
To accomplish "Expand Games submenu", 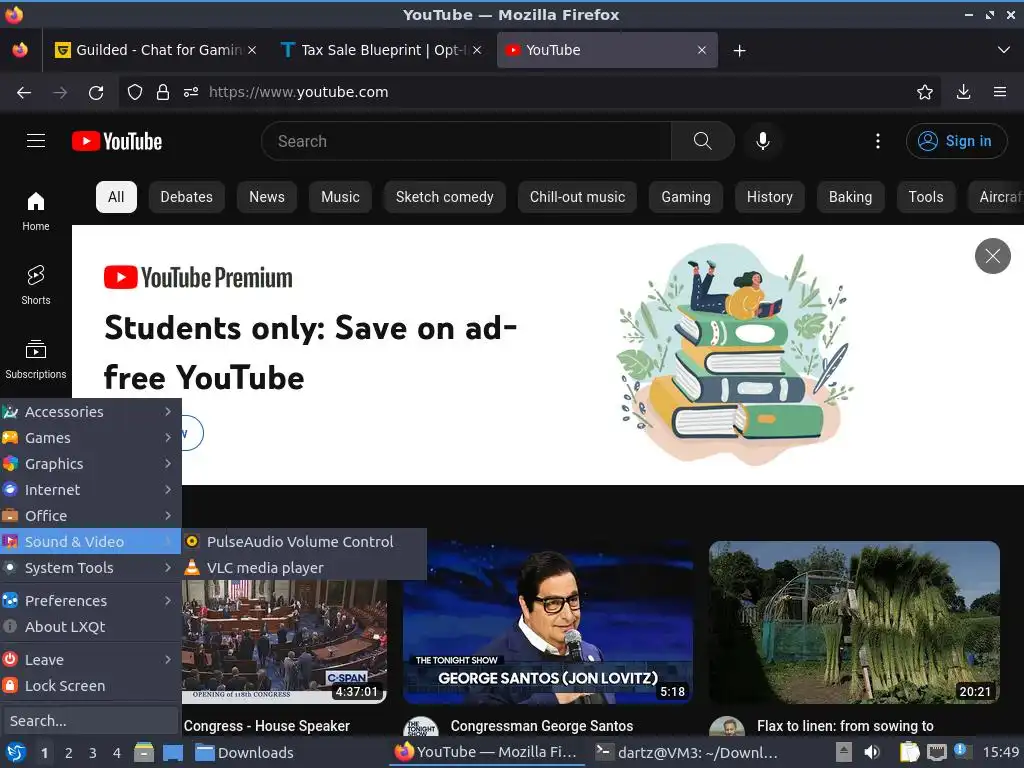I will (x=91, y=438).
